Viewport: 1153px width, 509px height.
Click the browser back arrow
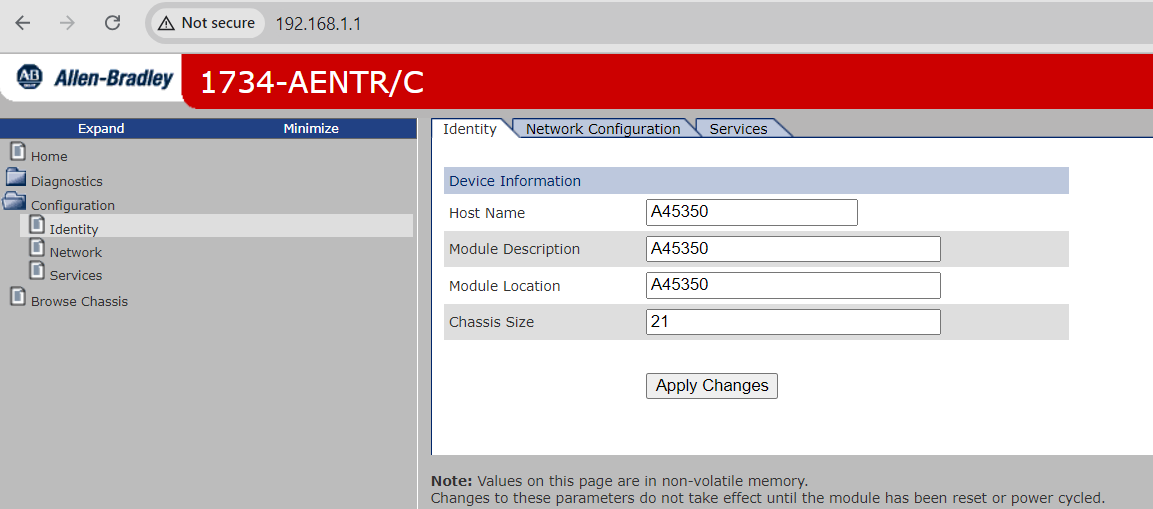(x=23, y=23)
